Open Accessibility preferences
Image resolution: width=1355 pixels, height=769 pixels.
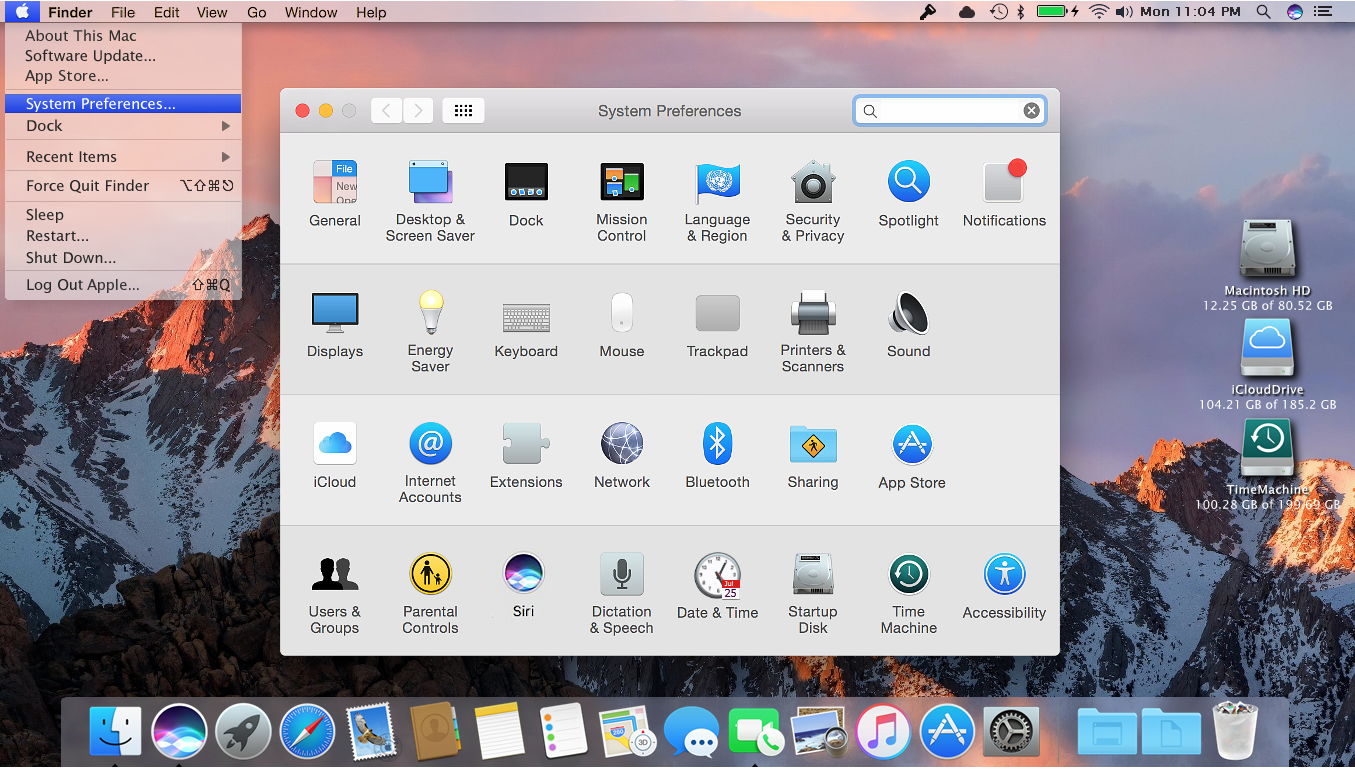point(1004,587)
